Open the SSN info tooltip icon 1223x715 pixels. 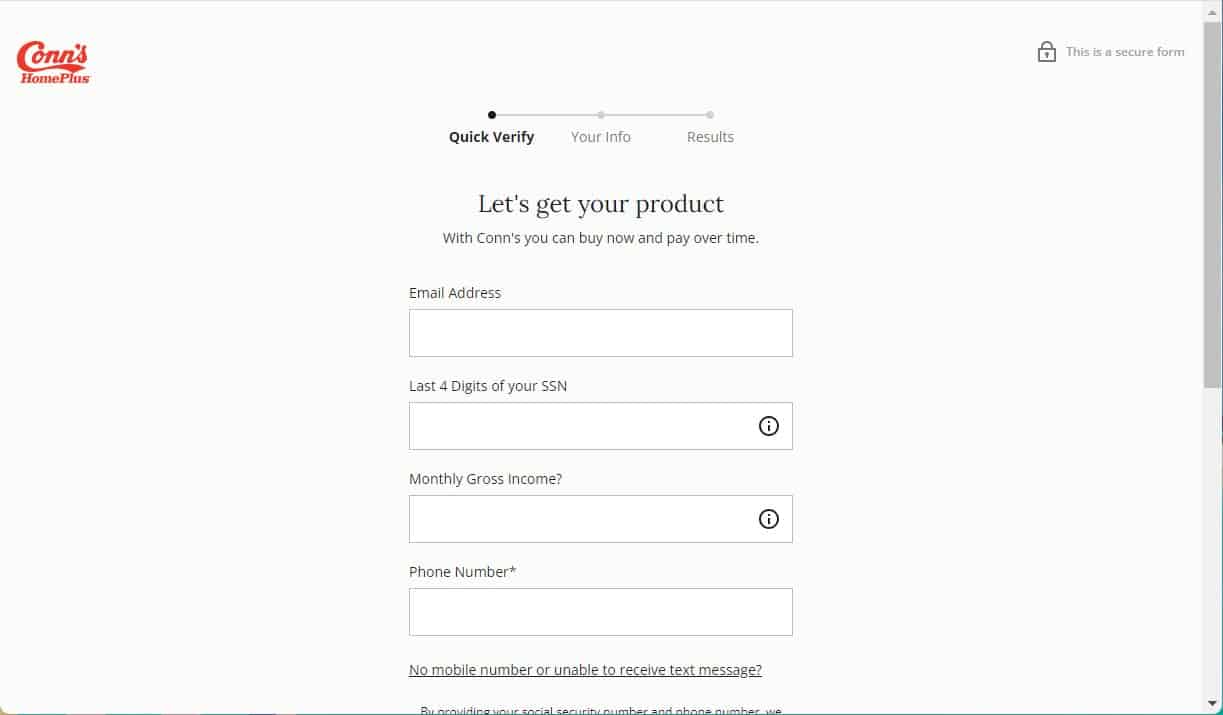(768, 425)
